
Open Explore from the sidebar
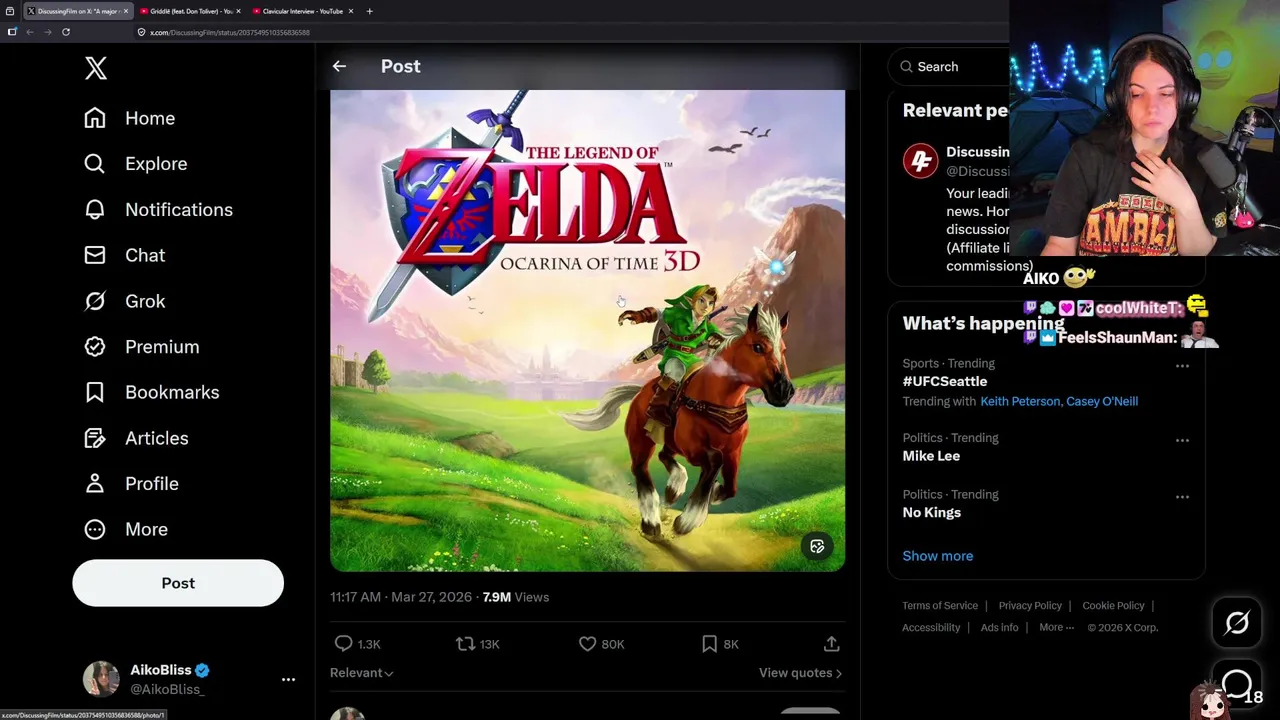pyautogui.click(x=135, y=164)
